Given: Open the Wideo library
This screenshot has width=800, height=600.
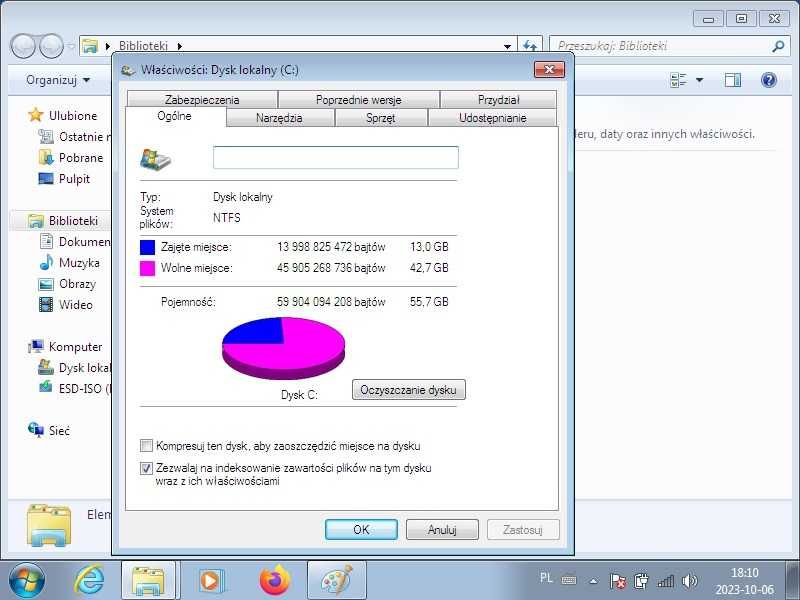Looking at the screenshot, I should [66, 305].
